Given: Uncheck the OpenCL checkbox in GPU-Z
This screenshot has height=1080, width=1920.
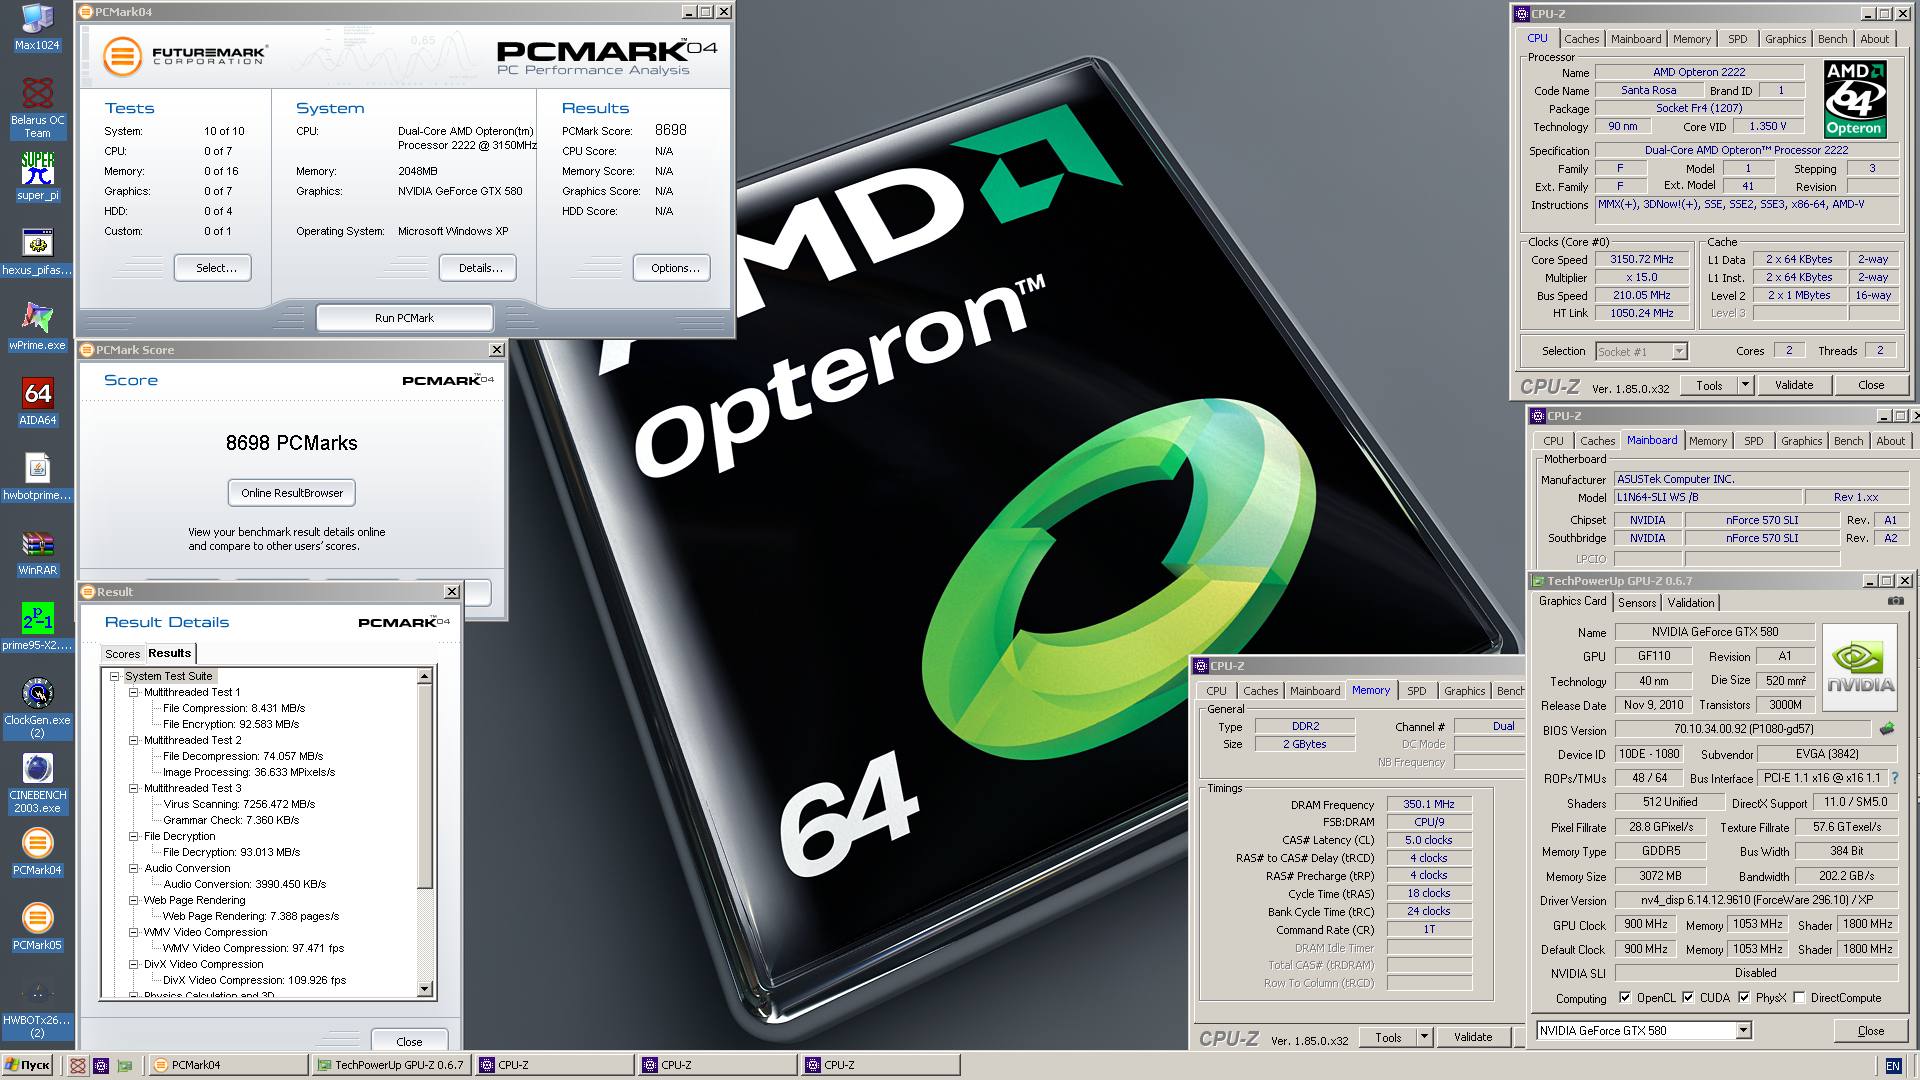Looking at the screenshot, I should pos(1625,997).
